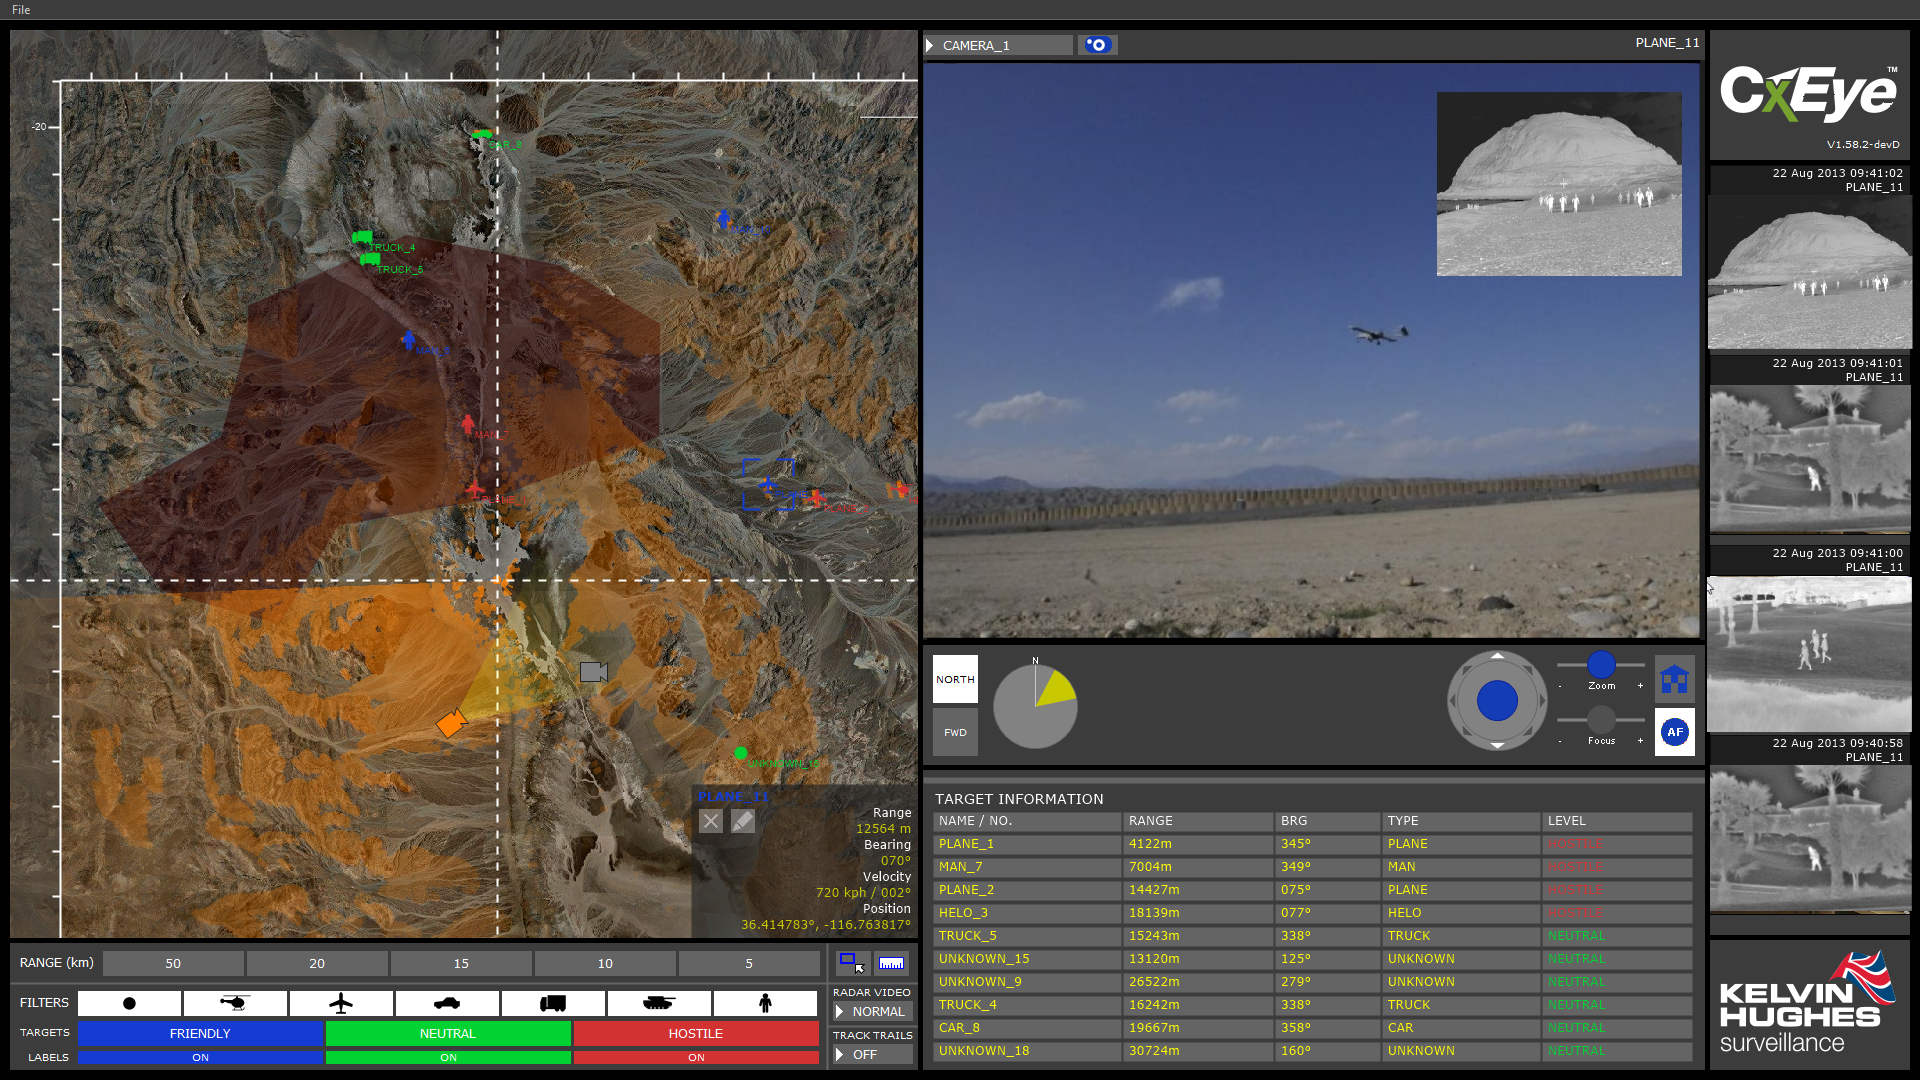The width and height of the screenshot is (1920, 1080).
Task: Open the edit tool for PLANE_11 popup
Action: point(742,821)
